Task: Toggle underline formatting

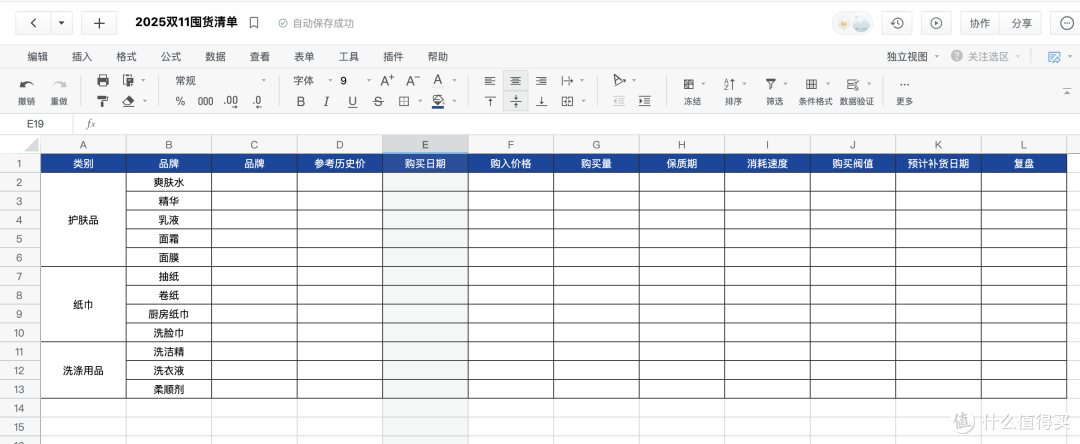Action: point(352,101)
